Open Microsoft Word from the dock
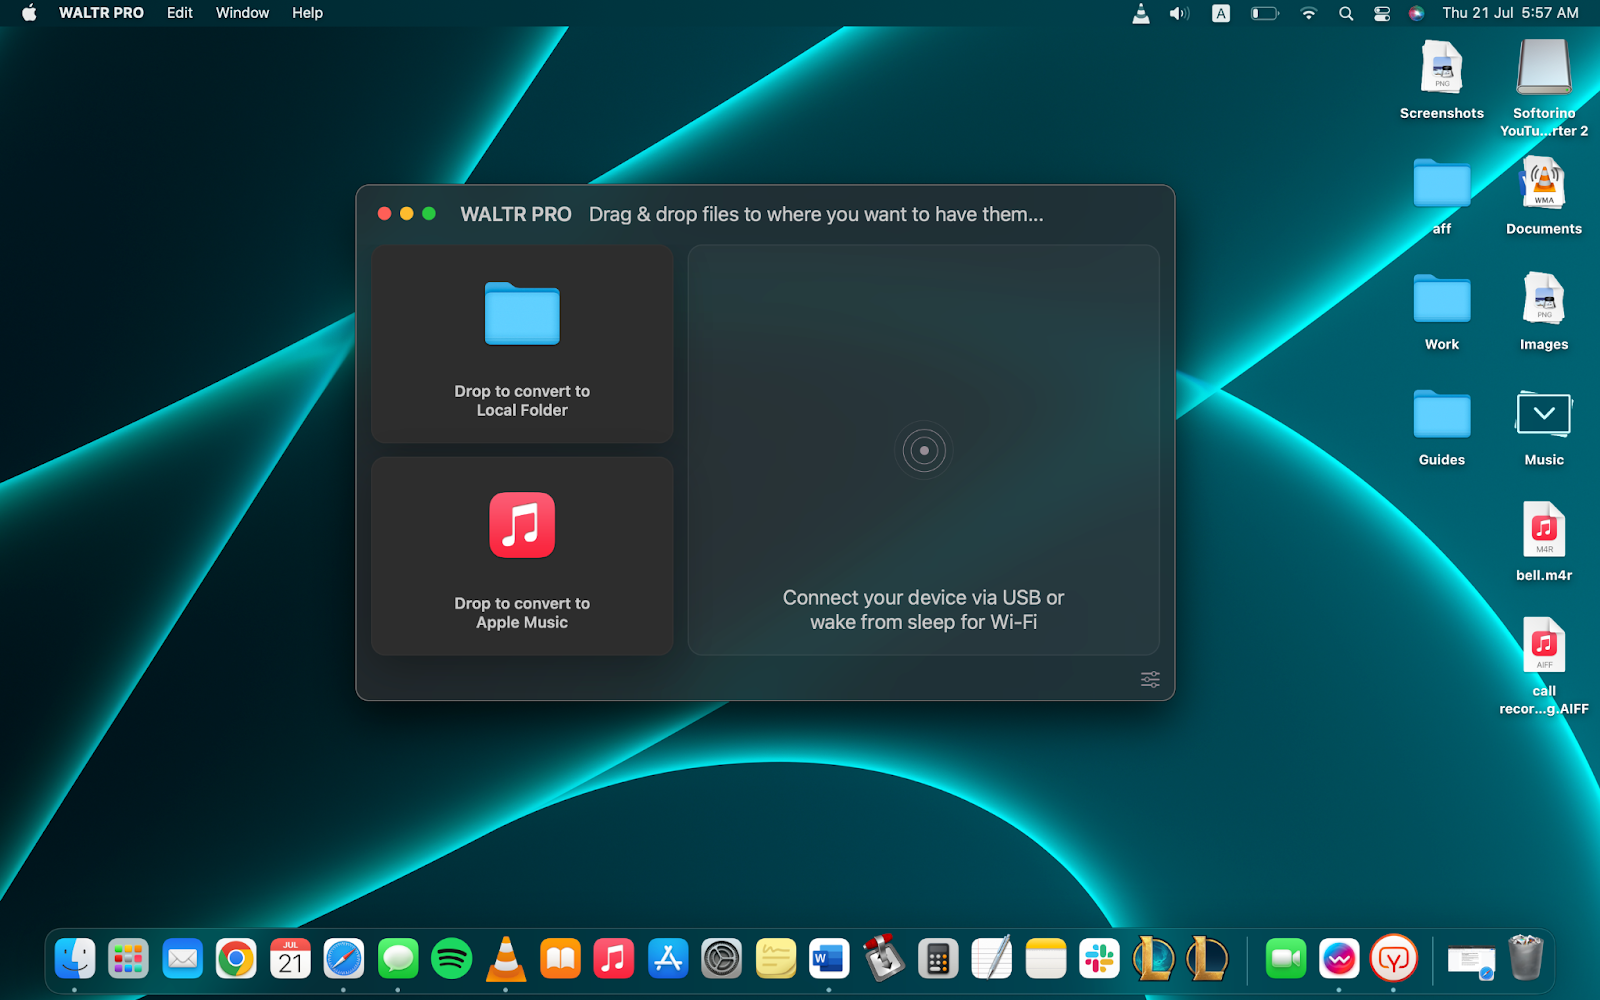This screenshot has height=1000, width=1600. 829,959
